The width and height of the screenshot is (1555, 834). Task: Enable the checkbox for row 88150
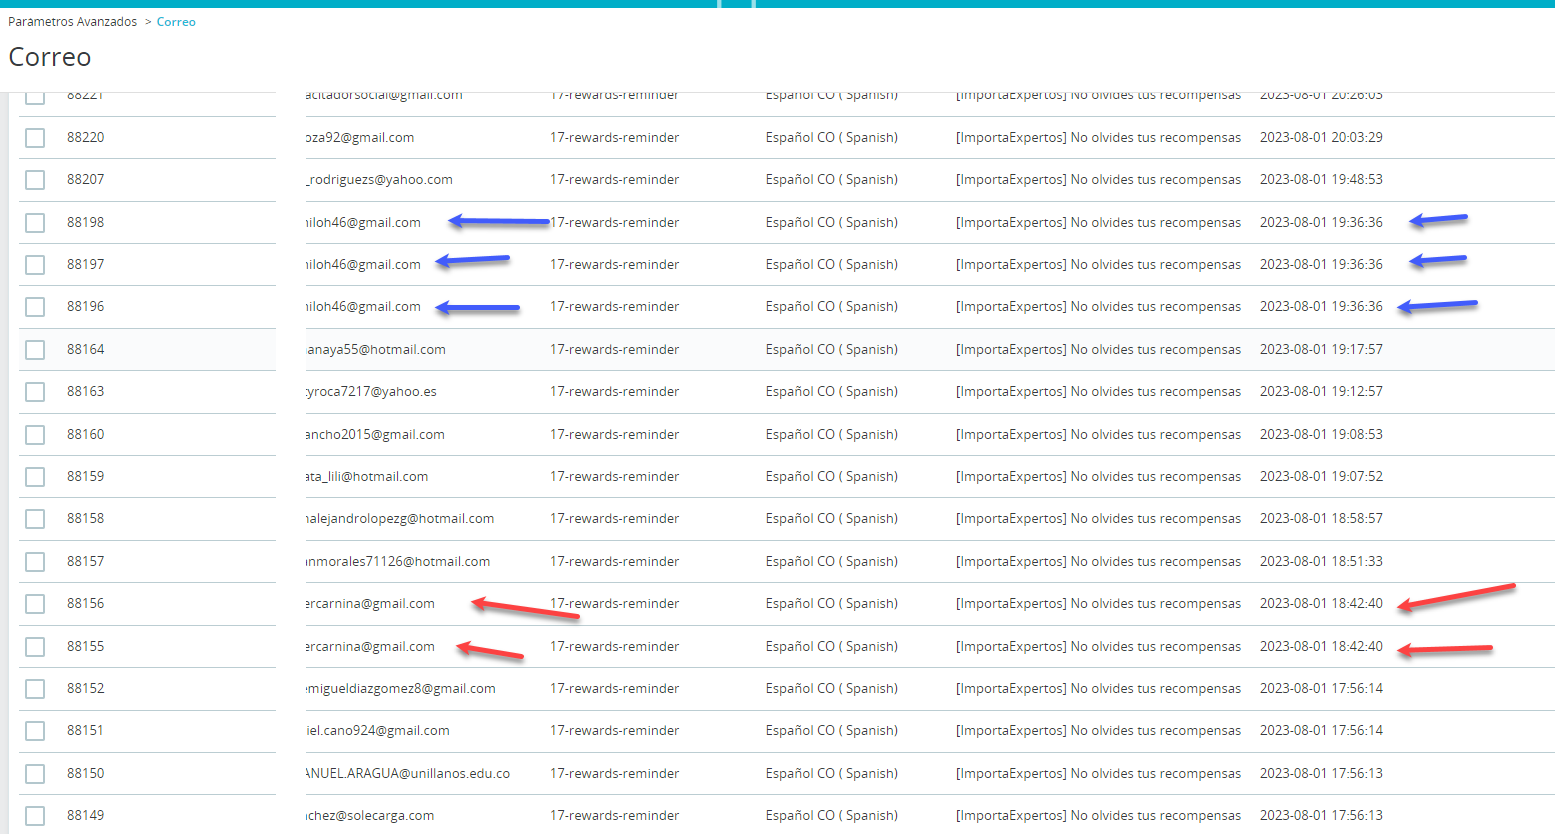(35, 773)
